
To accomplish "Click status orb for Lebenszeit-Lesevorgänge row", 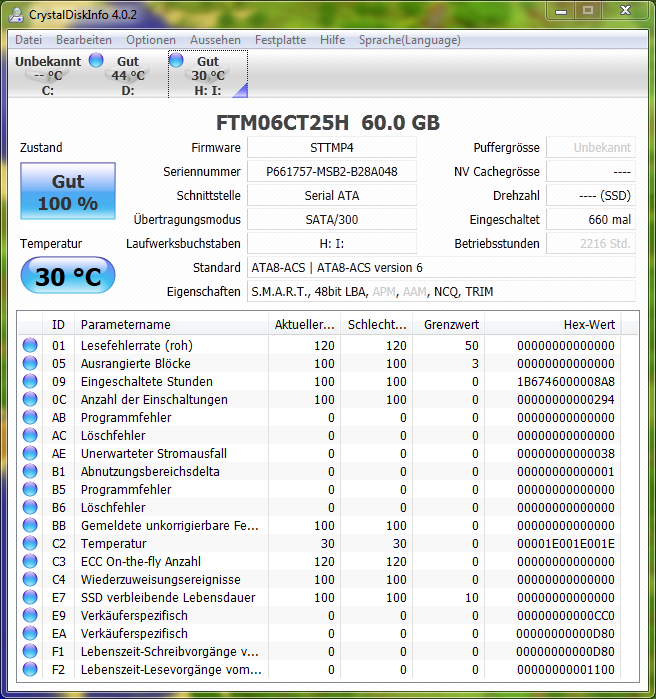I will click(30, 669).
